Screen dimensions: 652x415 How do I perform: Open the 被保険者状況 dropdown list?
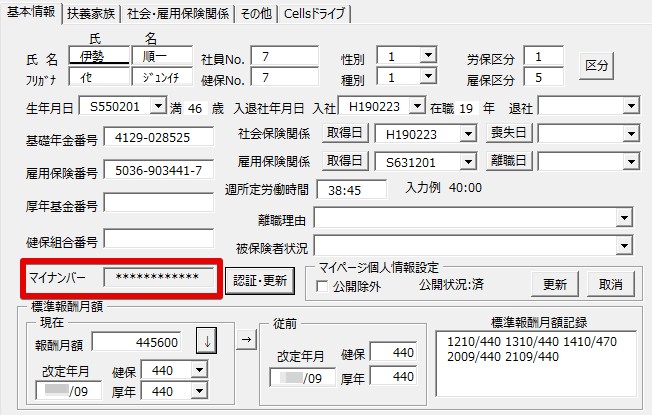coord(624,246)
